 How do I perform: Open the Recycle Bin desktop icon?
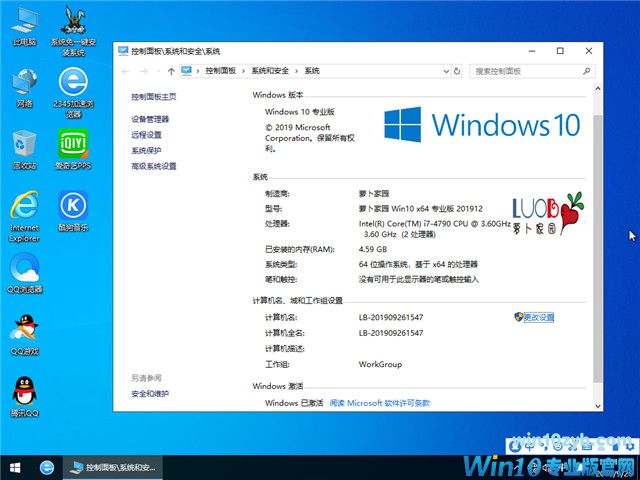click(24, 149)
